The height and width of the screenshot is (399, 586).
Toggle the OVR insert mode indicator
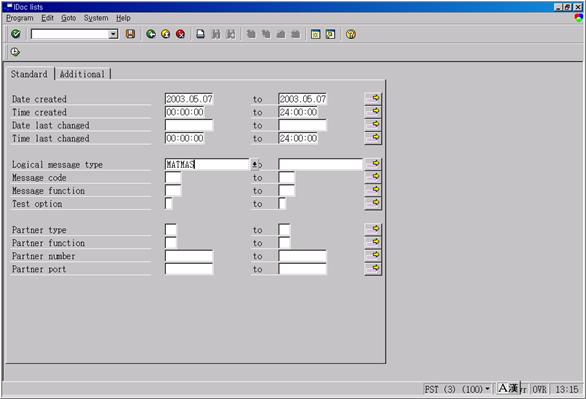(539, 389)
